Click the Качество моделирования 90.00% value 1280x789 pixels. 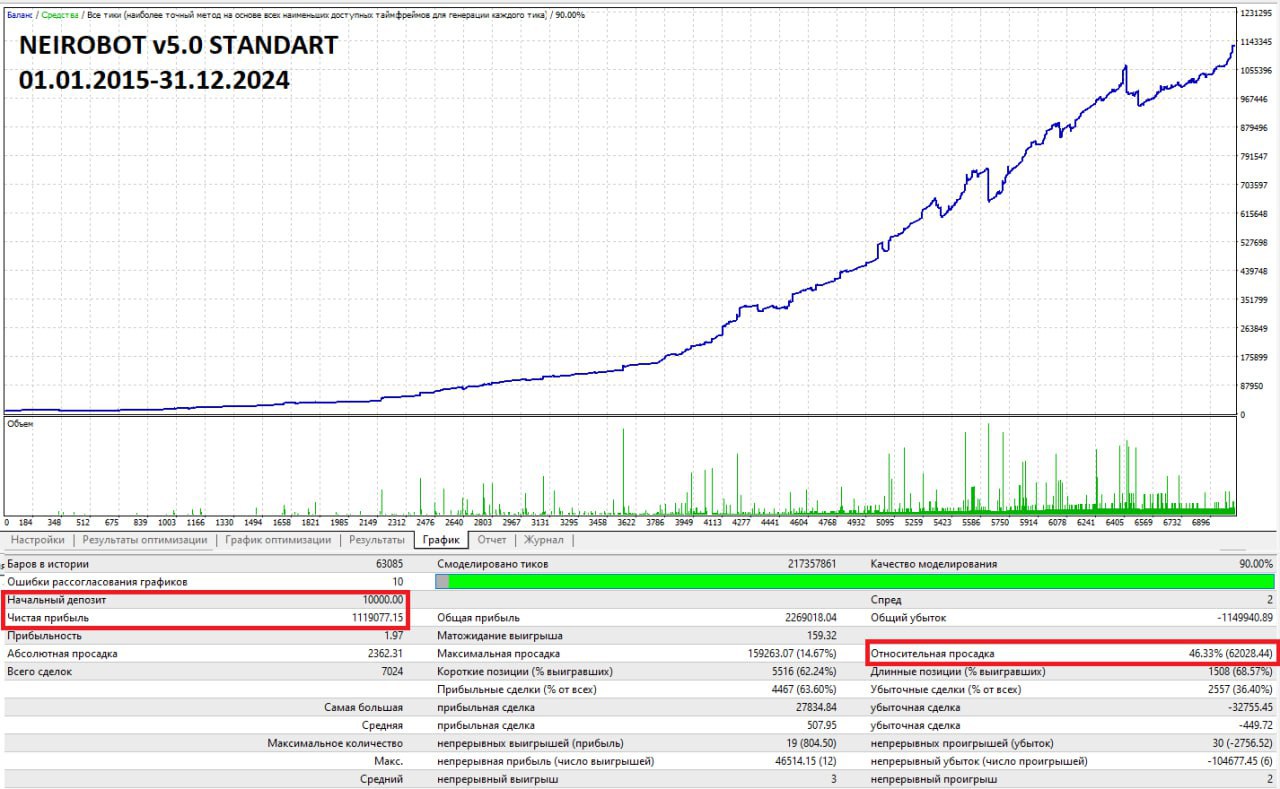[x=1256, y=564]
